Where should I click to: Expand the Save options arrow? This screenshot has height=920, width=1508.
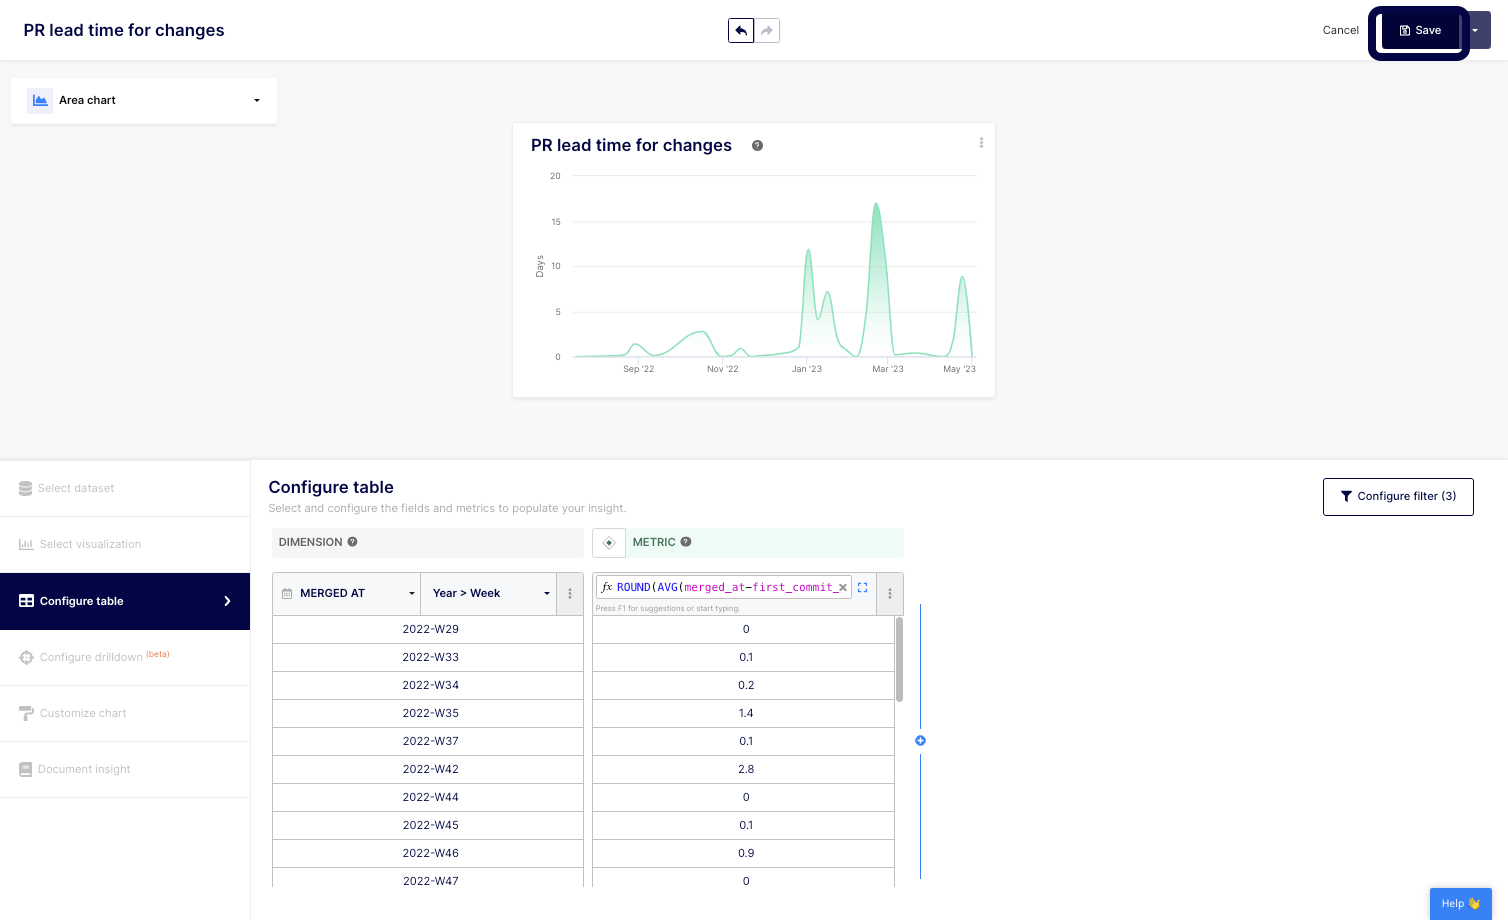tap(1475, 31)
